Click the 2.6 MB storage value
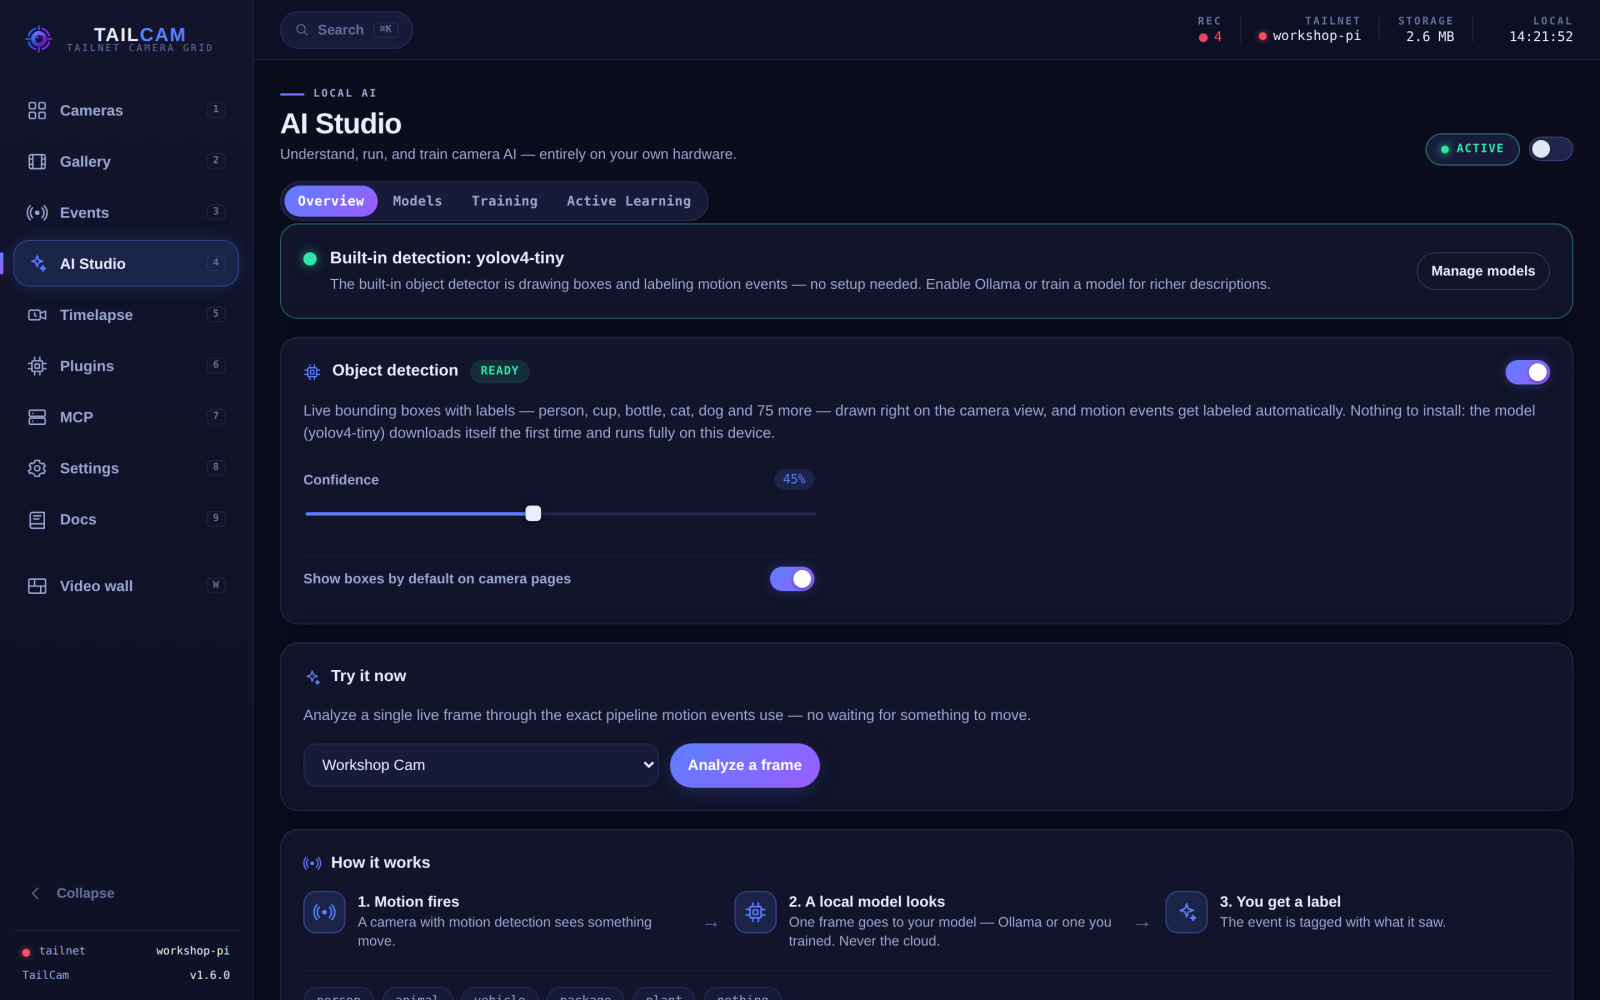1600x1000 pixels. coord(1430,36)
